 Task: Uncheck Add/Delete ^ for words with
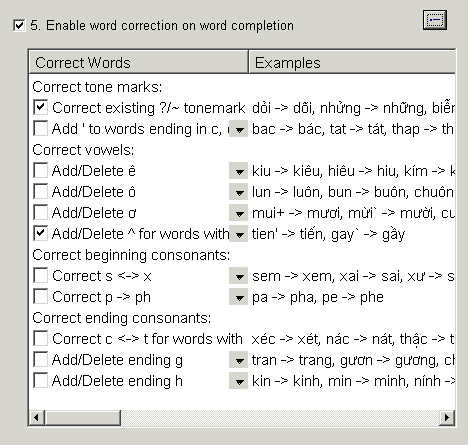(x=40, y=233)
